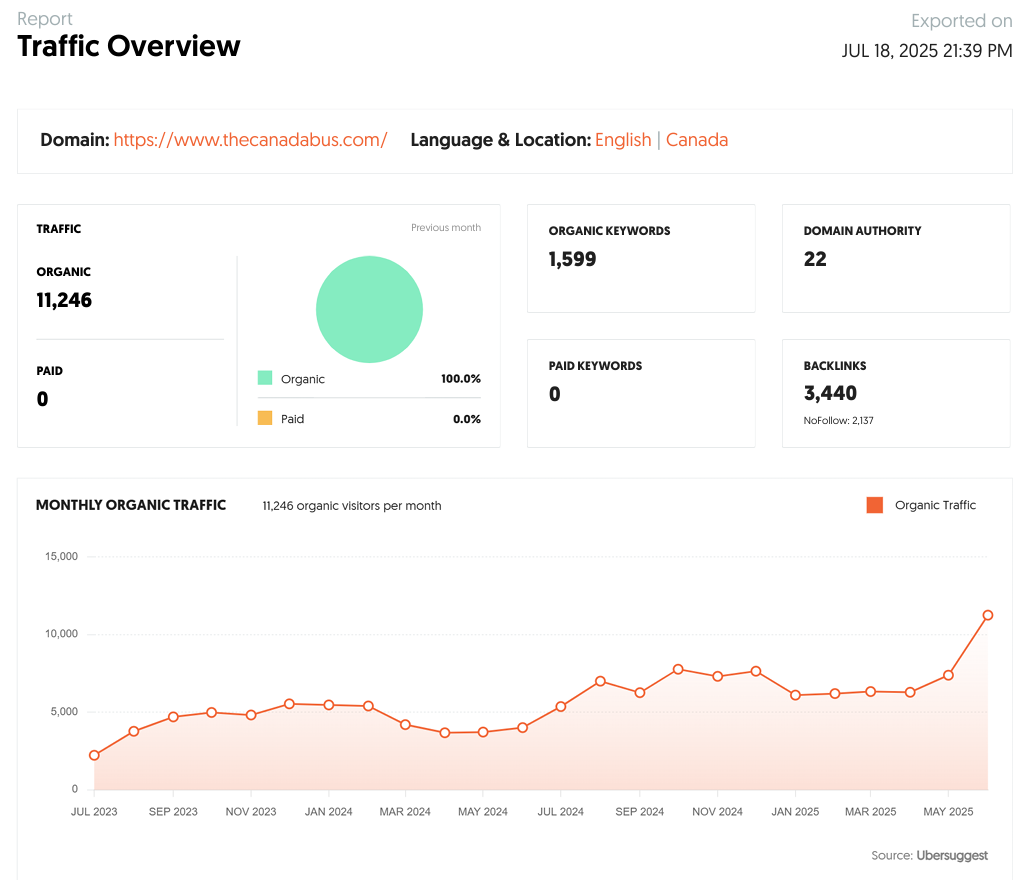
Task: Click the data point above JUL 2024
Action: tap(561, 706)
